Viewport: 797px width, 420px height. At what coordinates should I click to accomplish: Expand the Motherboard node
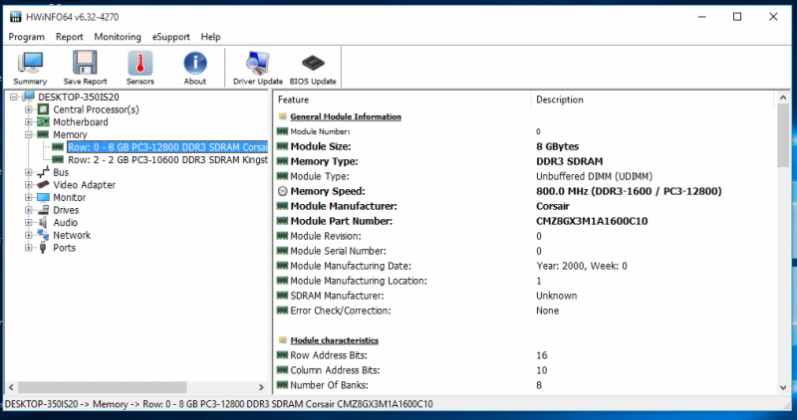click(x=28, y=122)
